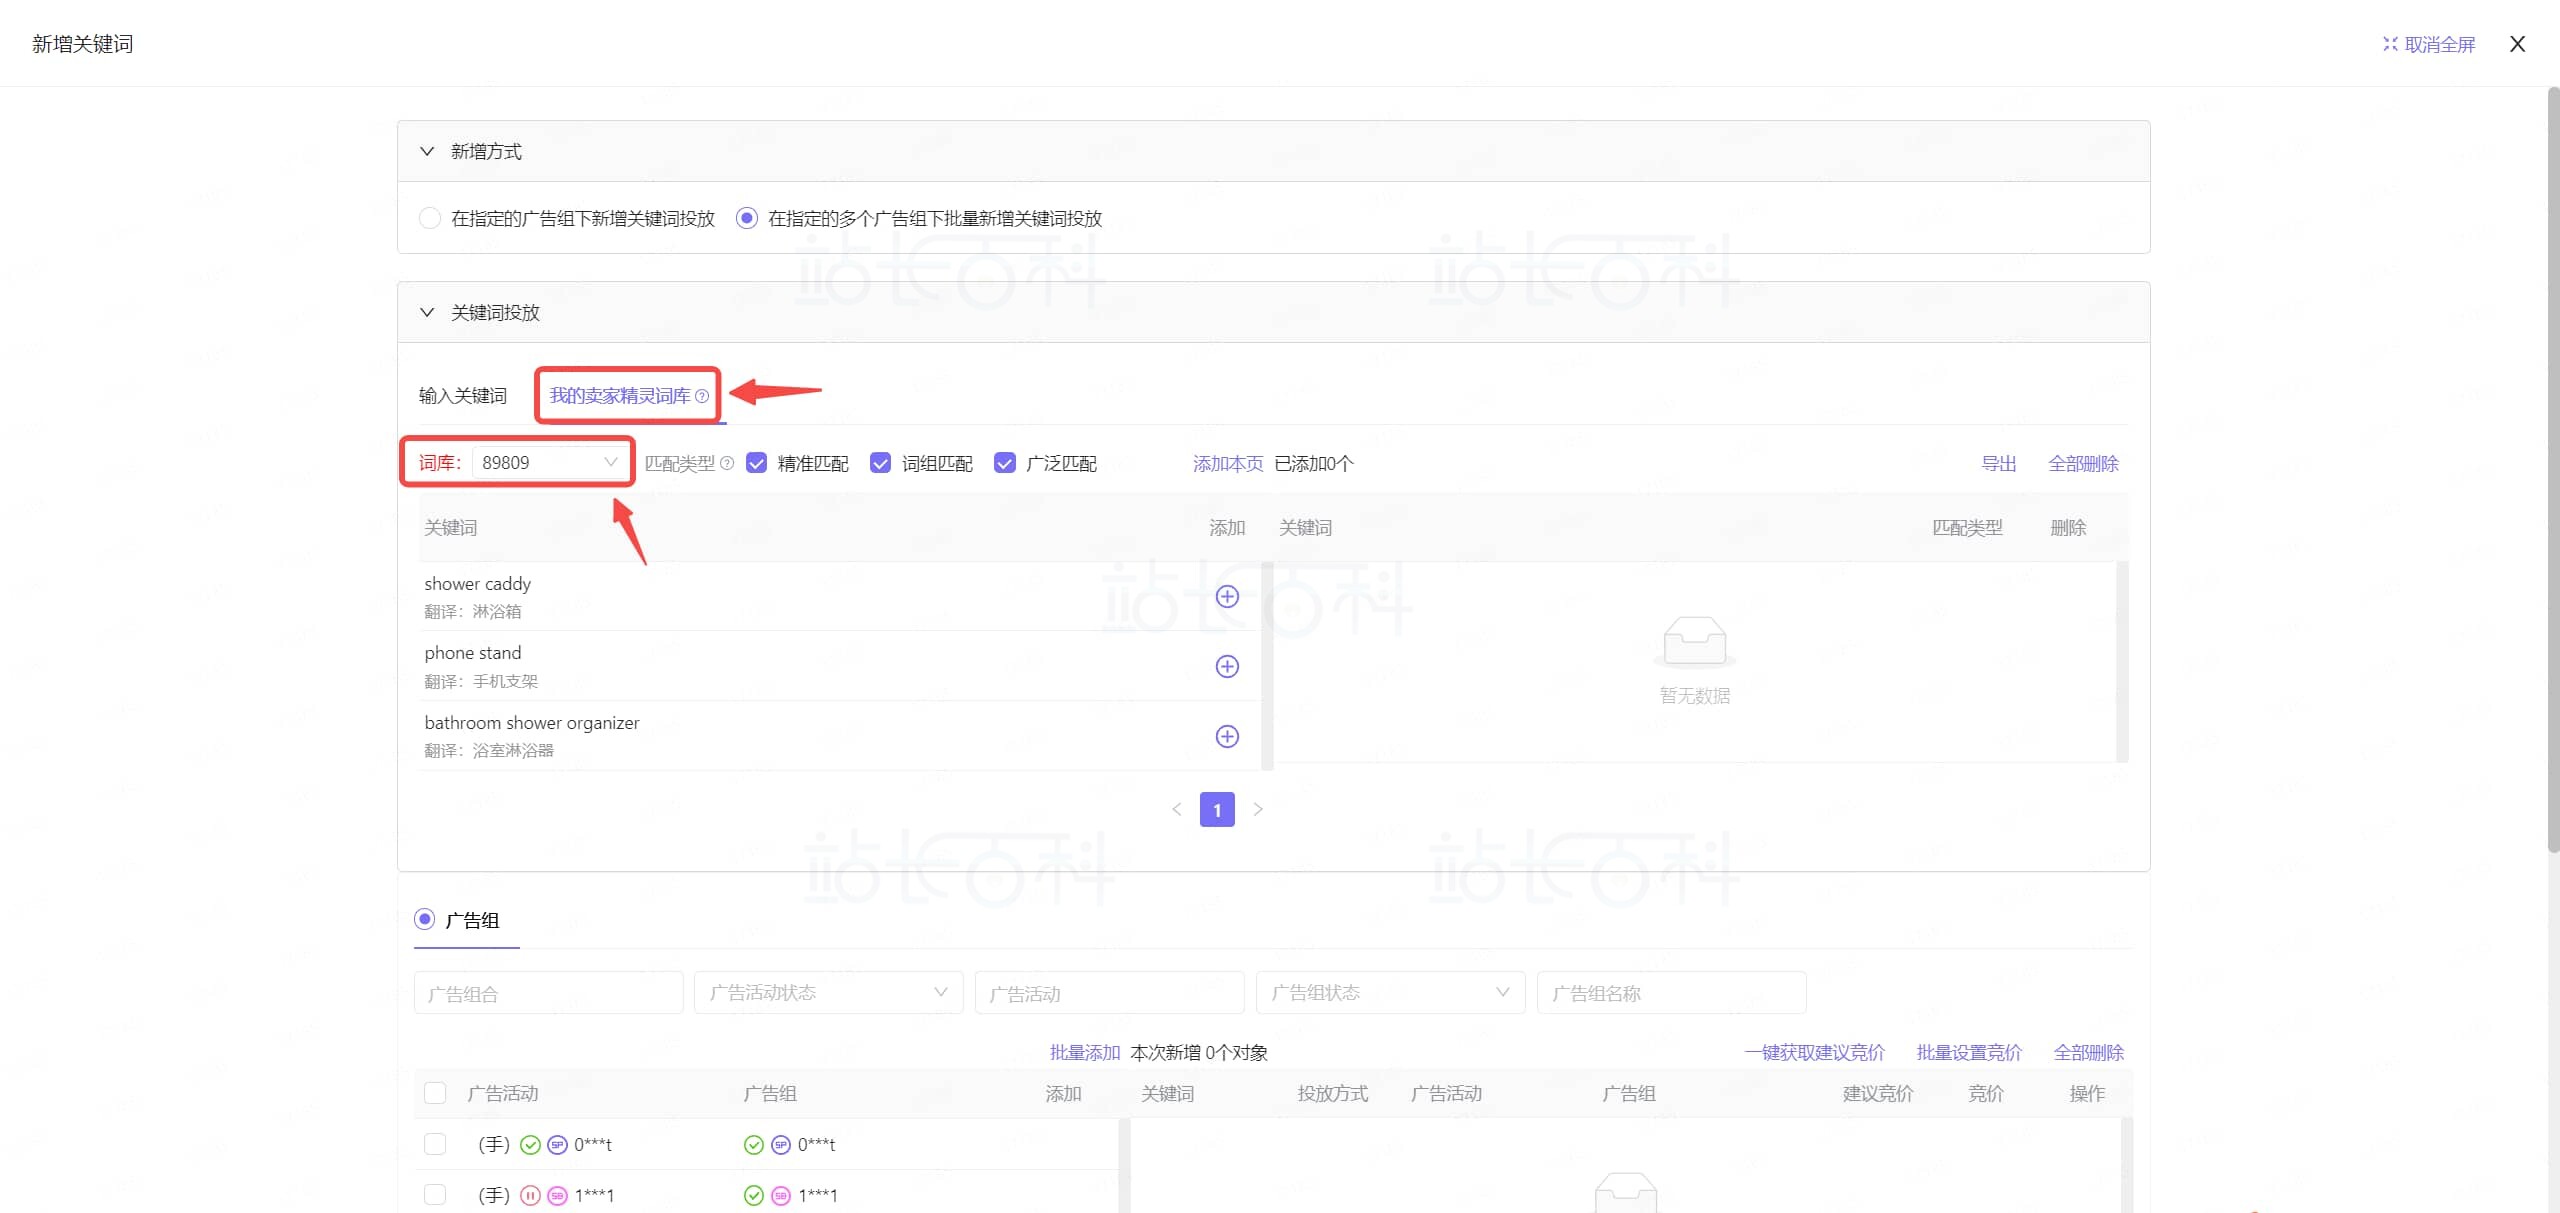Screen dimensions: 2560x1213
Task: Go to previous keyword page arrow
Action: (x=1177, y=810)
